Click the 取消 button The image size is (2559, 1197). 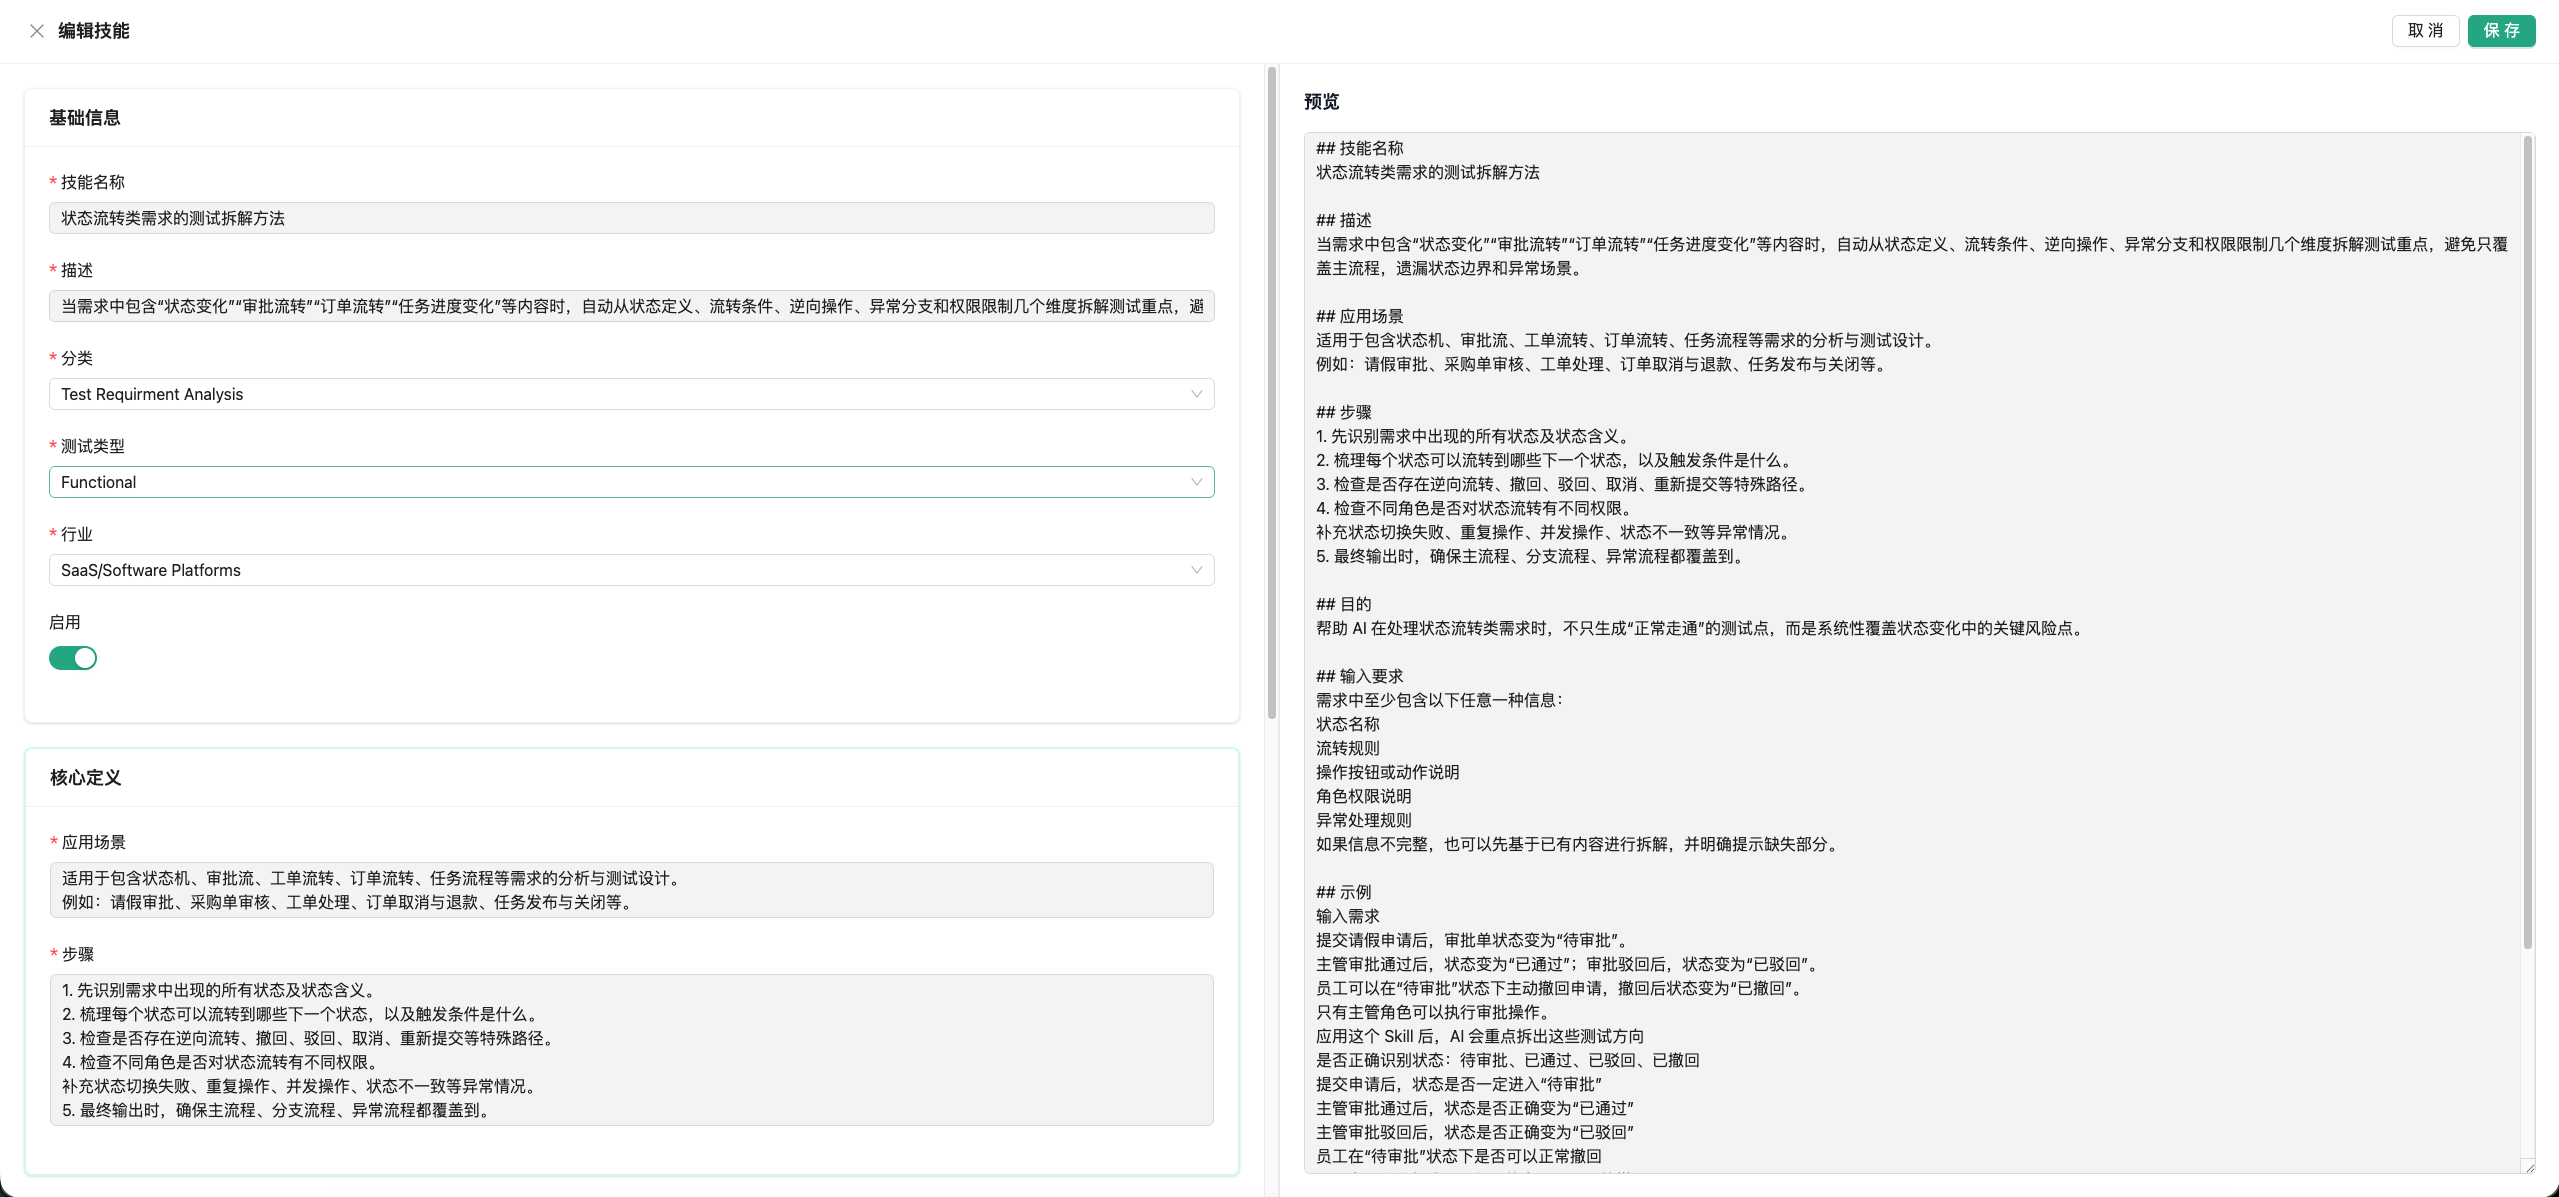[2425, 31]
